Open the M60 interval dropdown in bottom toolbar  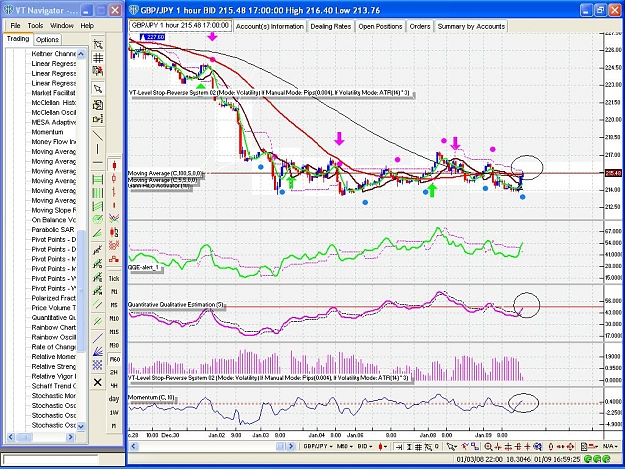(345, 446)
